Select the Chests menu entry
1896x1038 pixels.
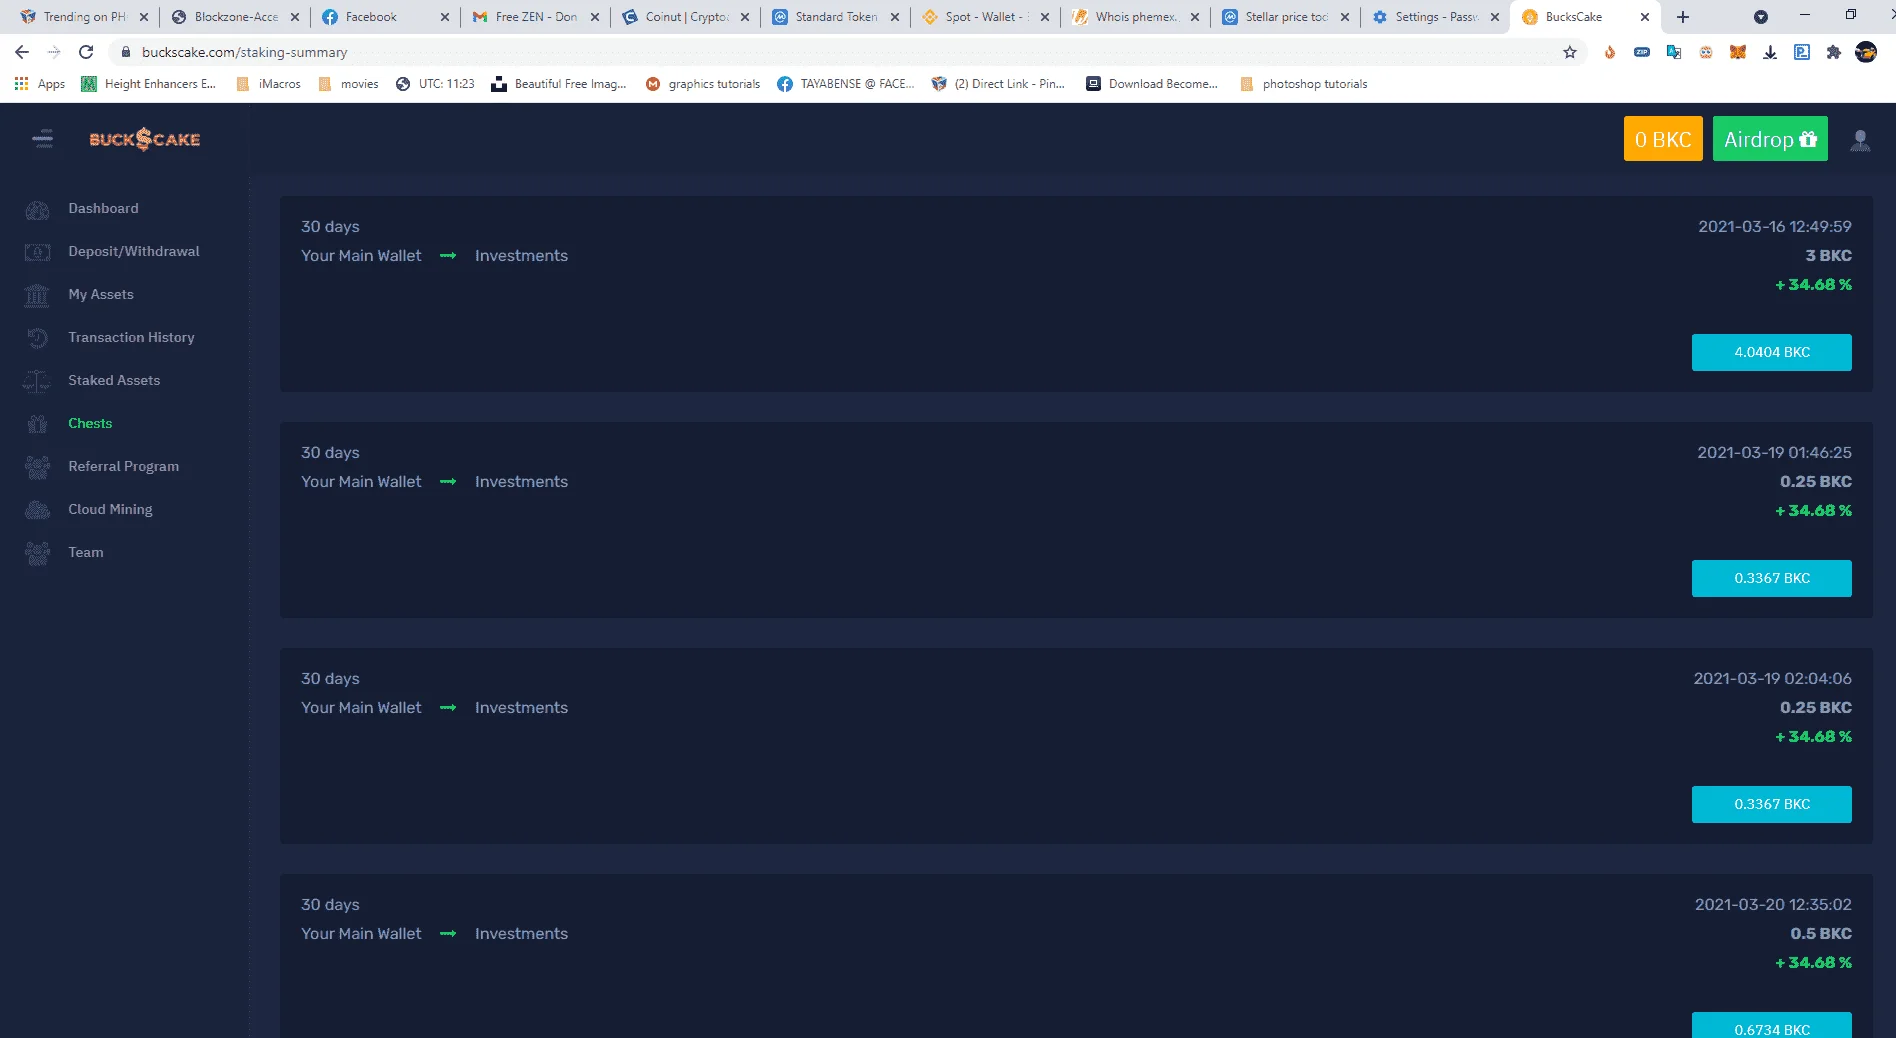[90, 423]
